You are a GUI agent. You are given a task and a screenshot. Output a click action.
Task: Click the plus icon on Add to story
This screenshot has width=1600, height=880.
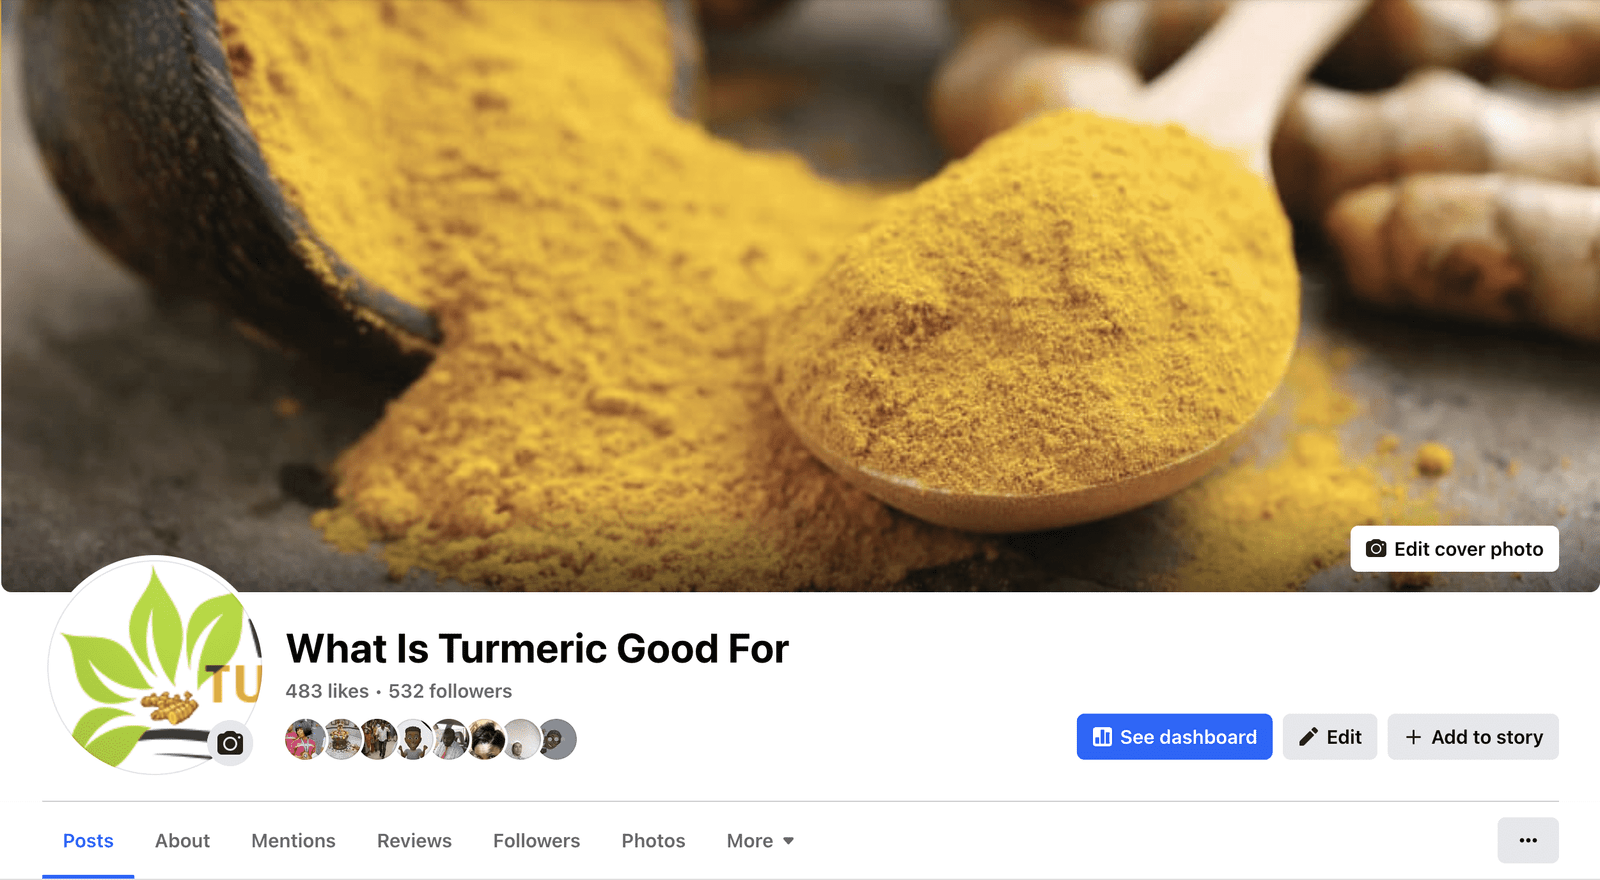(1413, 737)
